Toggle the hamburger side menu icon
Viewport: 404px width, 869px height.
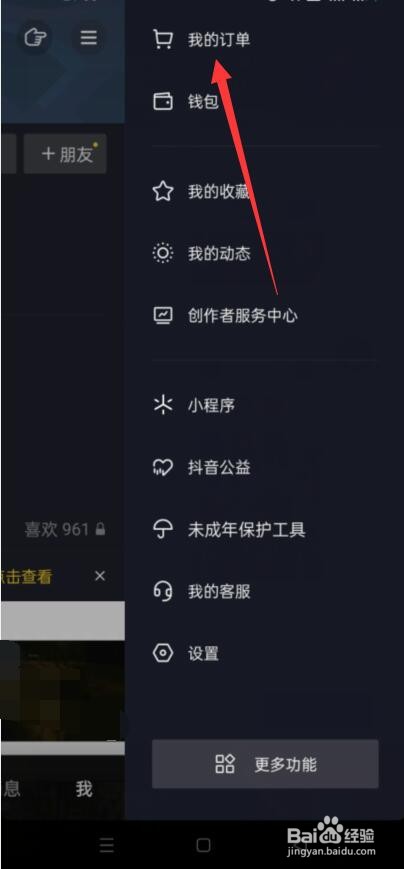[89, 38]
